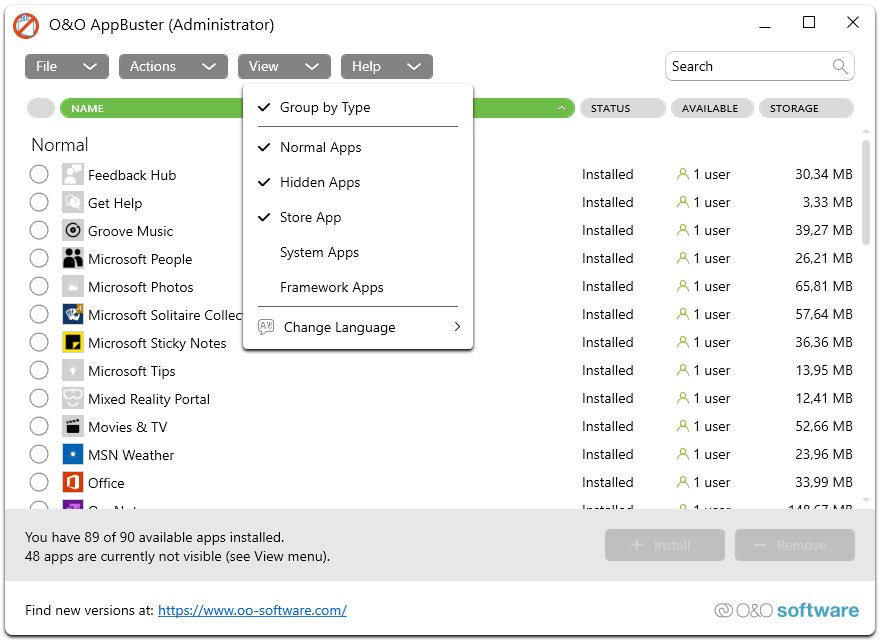Uncheck Hidden Apps in View menu

319,182
